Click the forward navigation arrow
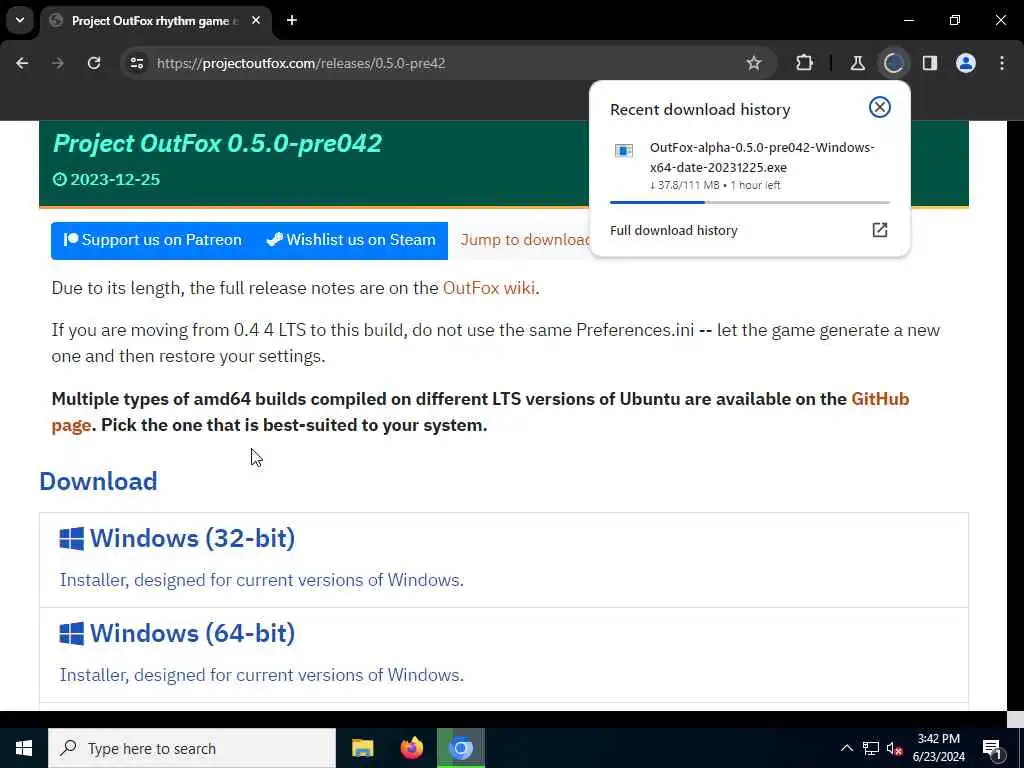This screenshot has width=1024, height=768. pos(58,63)
